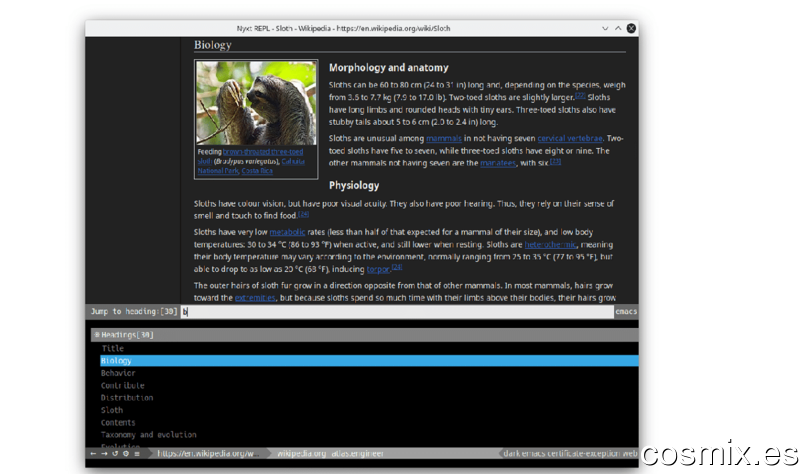
Task: Go back using the status bar arrow
Action: (x=93, y=453)
